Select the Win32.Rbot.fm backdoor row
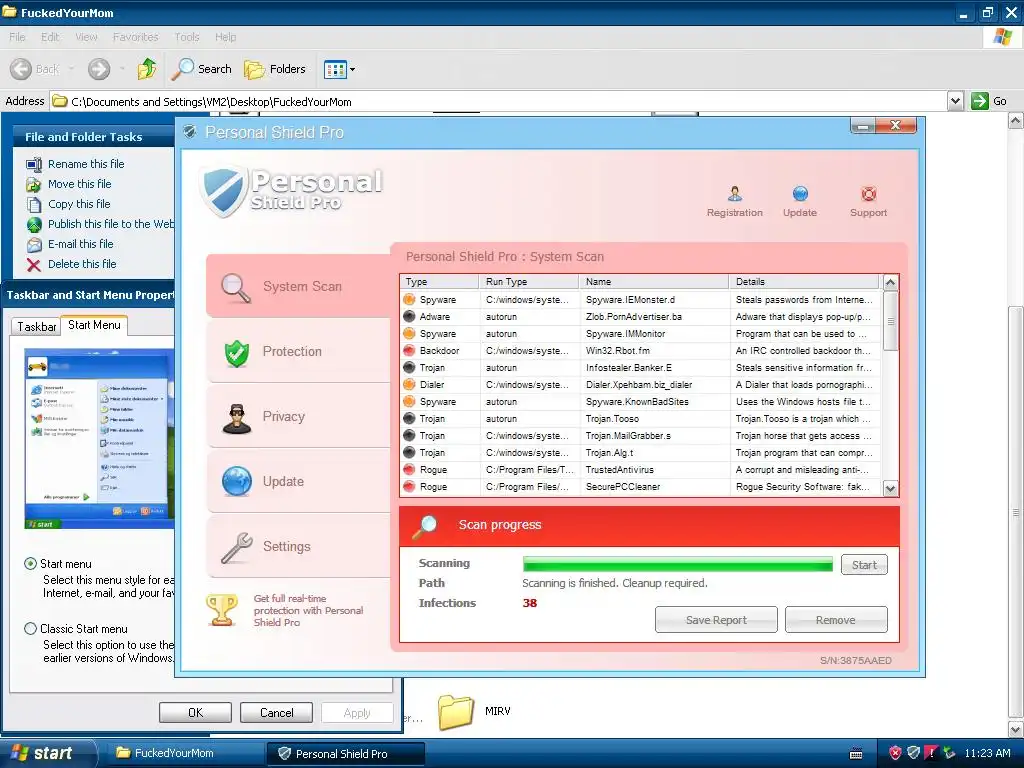 coord(640,351)
